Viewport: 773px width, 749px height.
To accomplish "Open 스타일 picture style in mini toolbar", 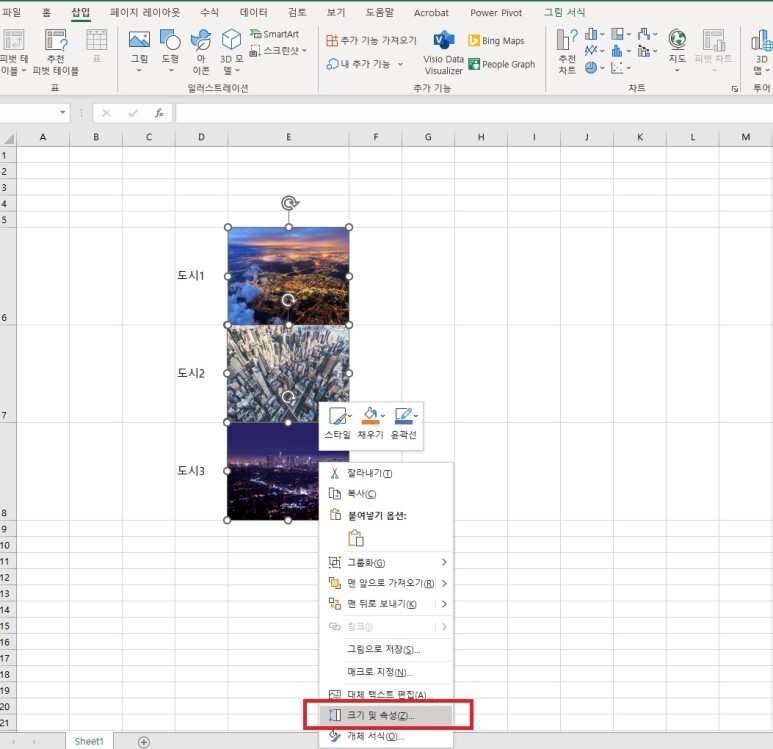I will point(338,424).
